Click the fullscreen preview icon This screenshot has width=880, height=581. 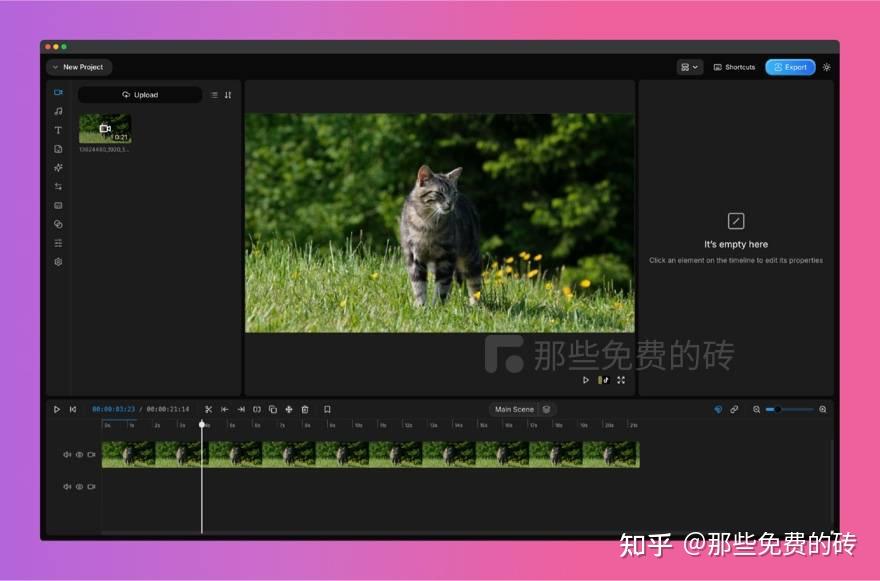tap(621, 380)
